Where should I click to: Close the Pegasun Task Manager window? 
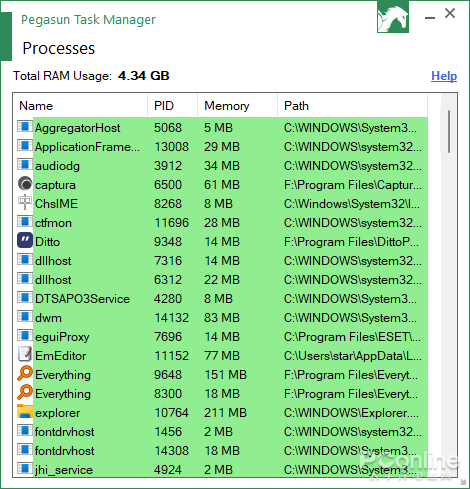(x=450, y=13)
